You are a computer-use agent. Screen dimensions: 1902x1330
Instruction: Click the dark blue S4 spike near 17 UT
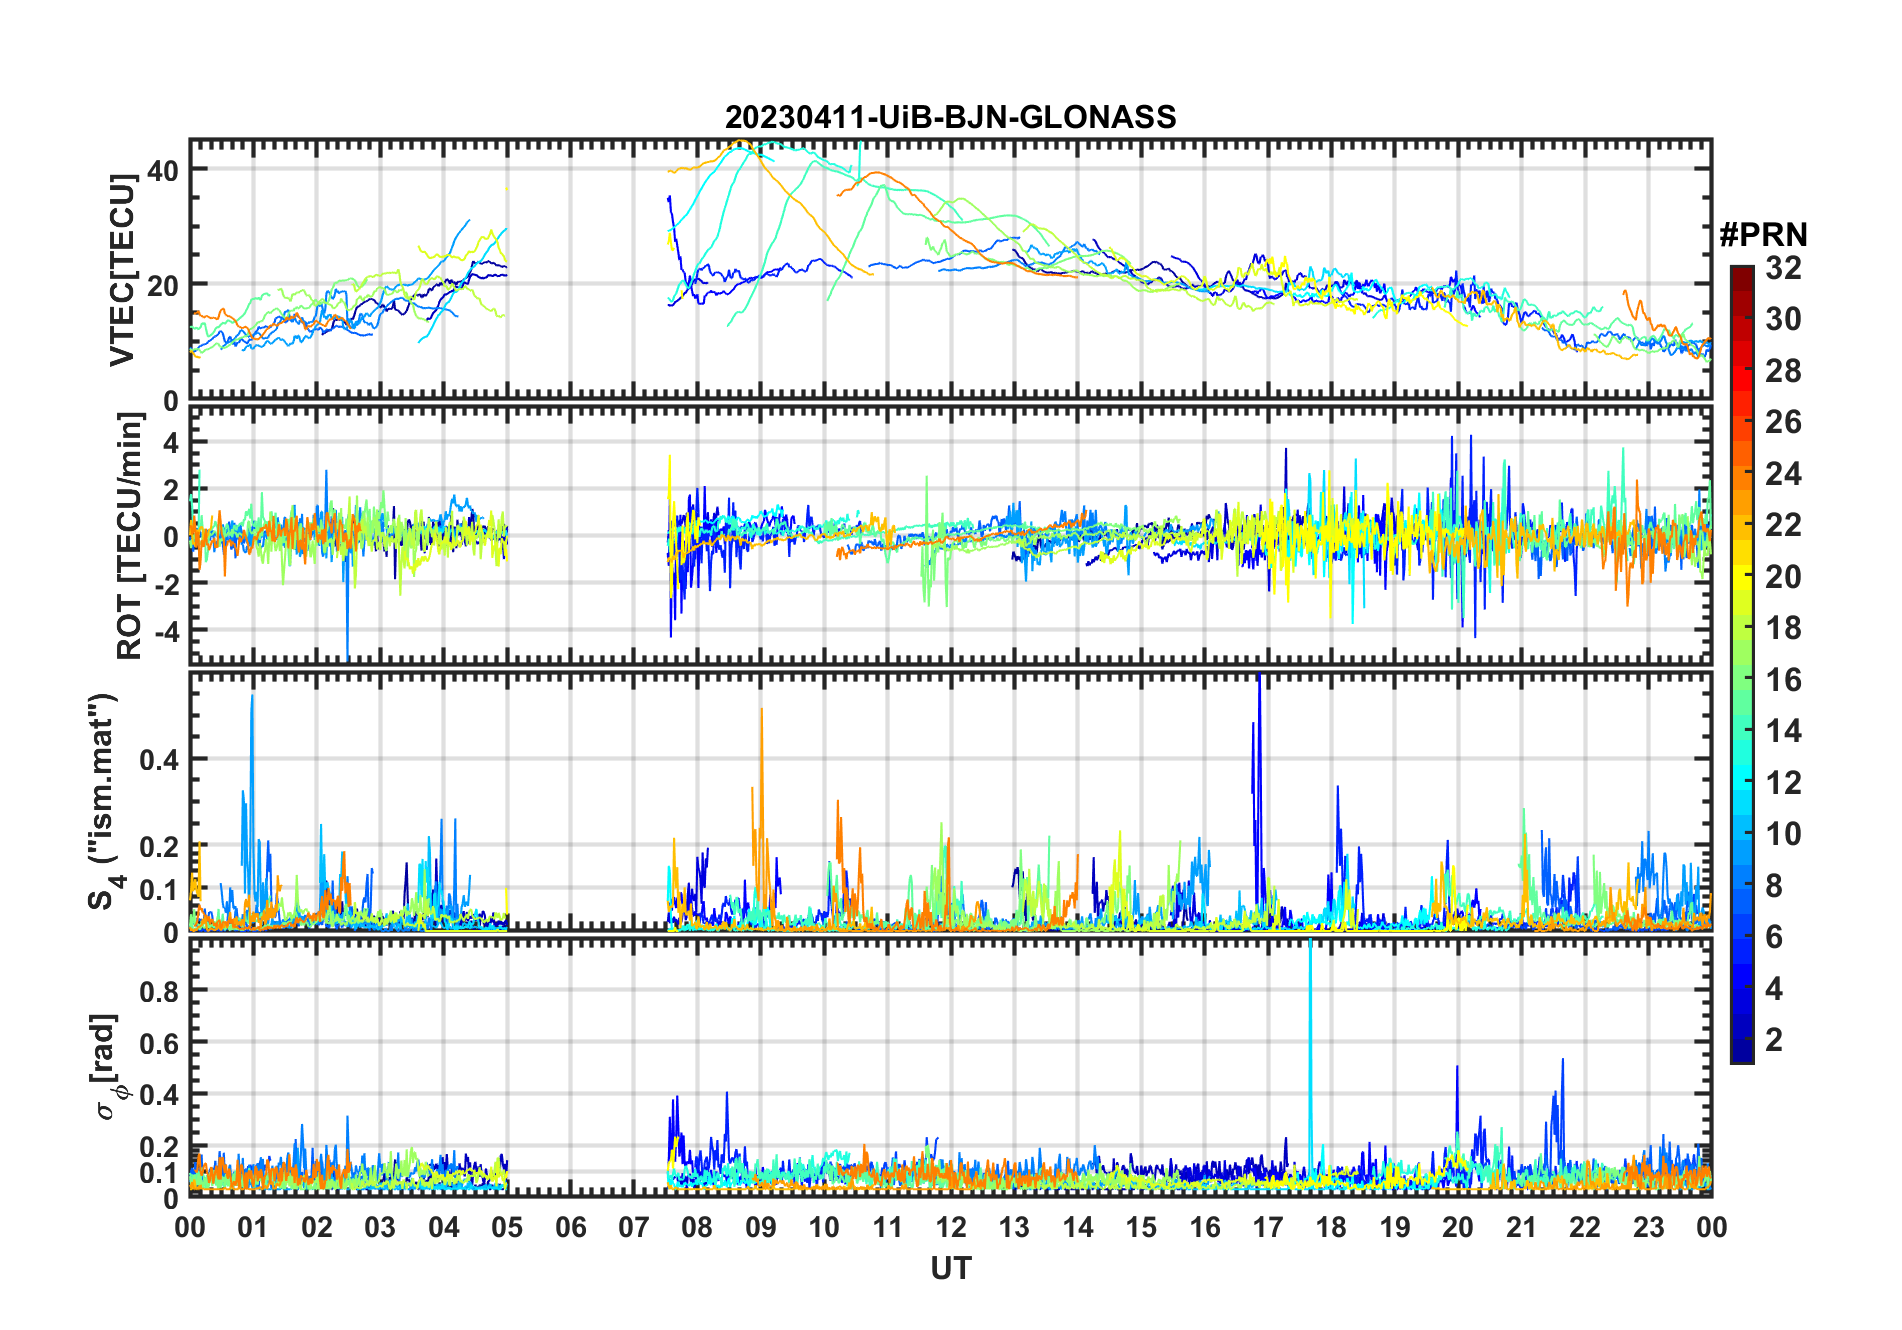(1258, 760)
